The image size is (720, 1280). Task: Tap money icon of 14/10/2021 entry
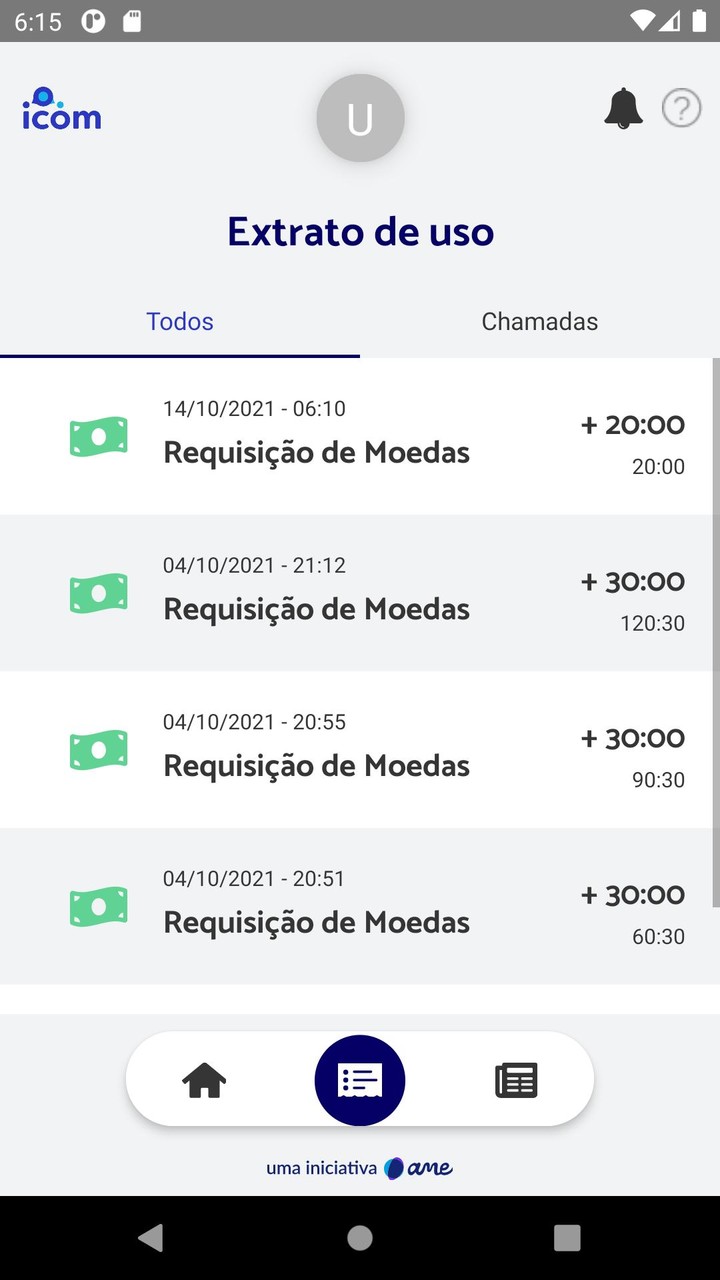click(98, 437)
